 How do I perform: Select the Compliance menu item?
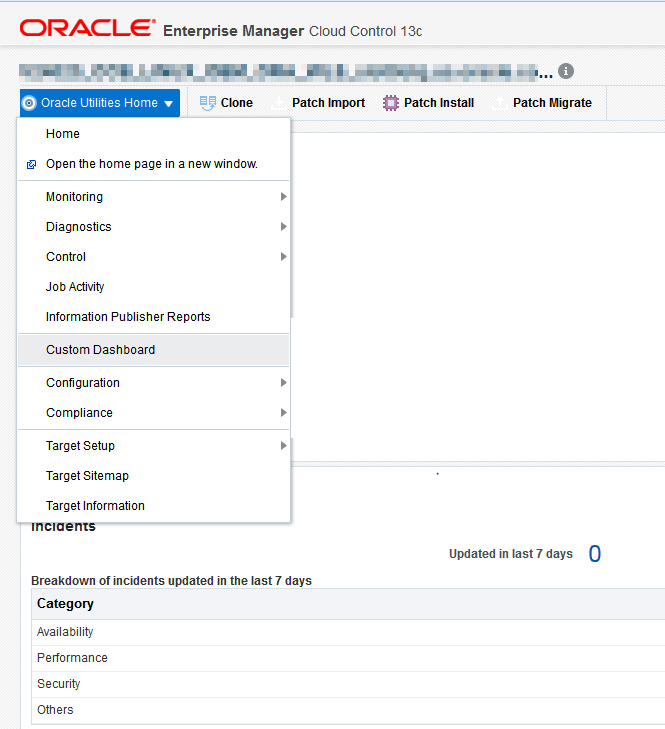tap(153, 412)
